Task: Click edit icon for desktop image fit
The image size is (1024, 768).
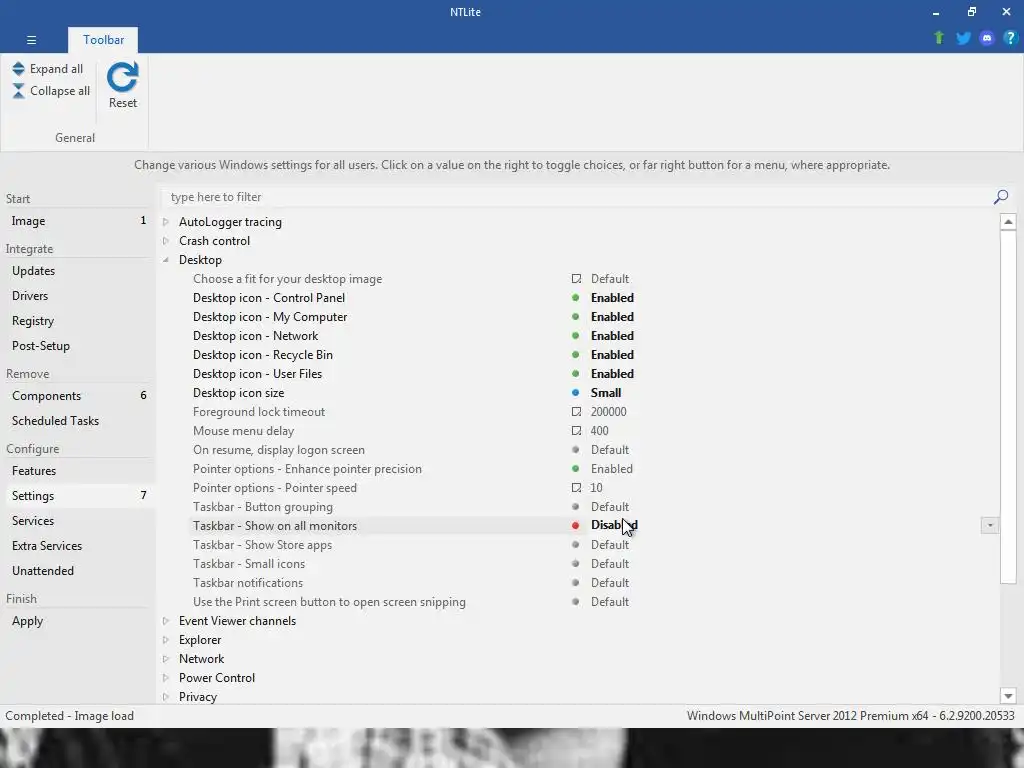Action: click(576, 279)
